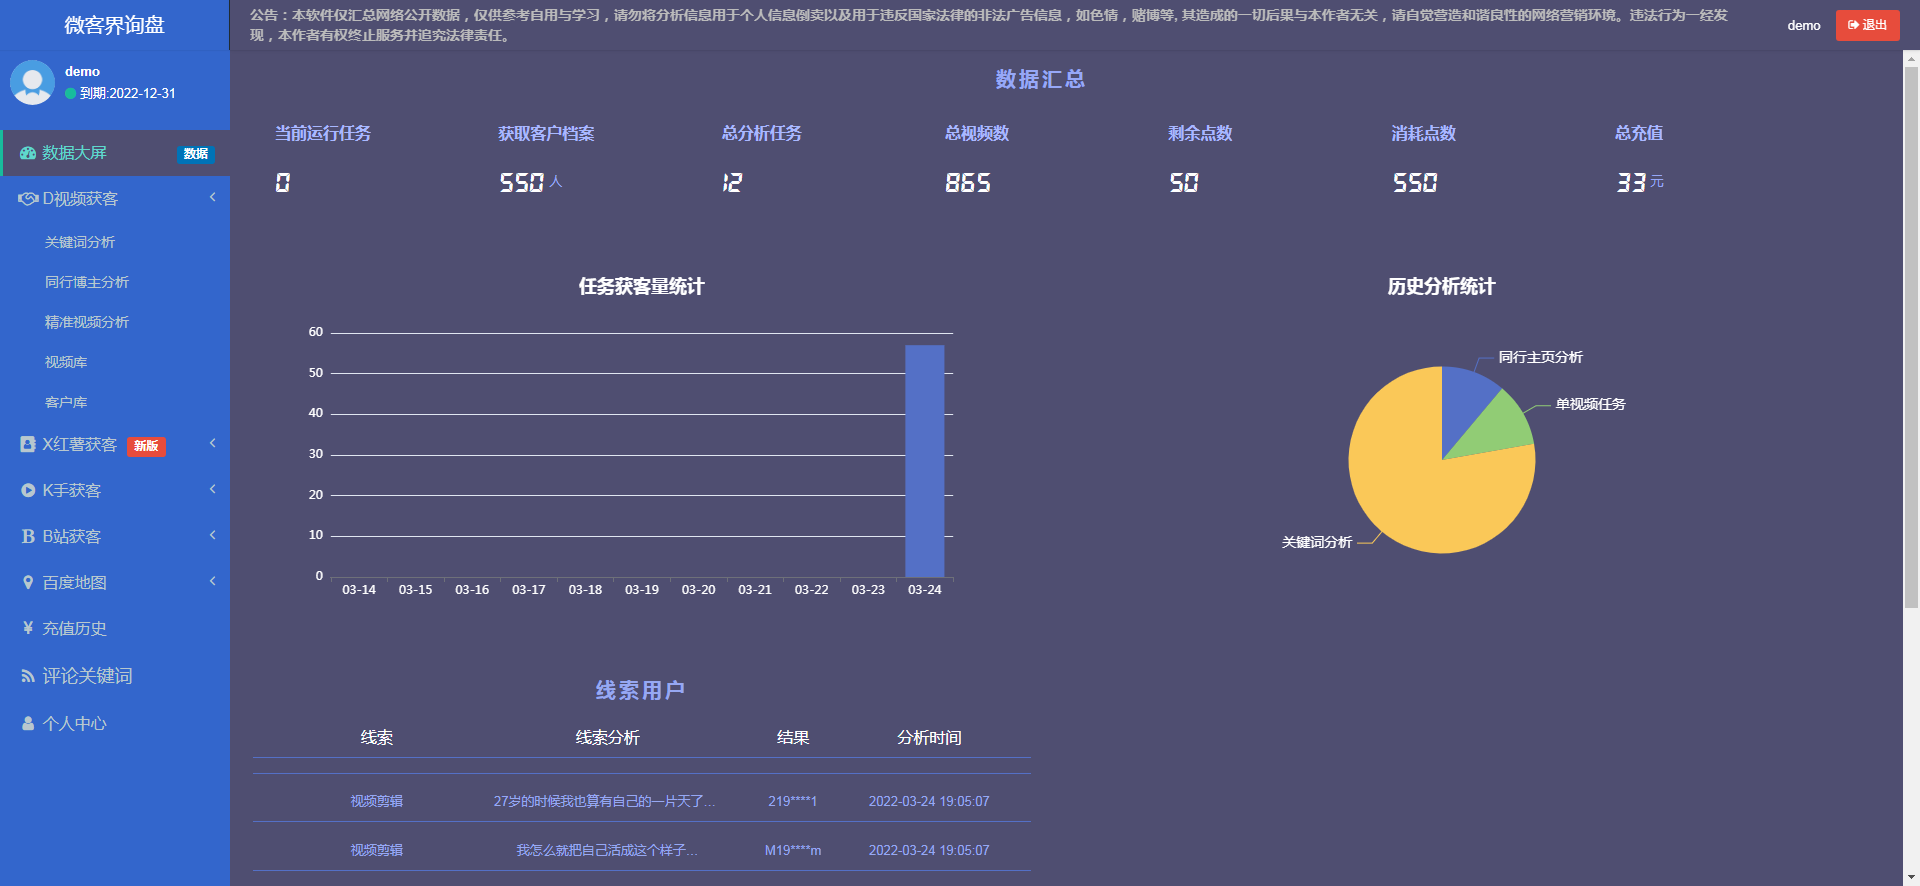This screenshot has width=1920, height=886.
Task: Click the M19****m result cell
Action: click(x=793, y=850)
